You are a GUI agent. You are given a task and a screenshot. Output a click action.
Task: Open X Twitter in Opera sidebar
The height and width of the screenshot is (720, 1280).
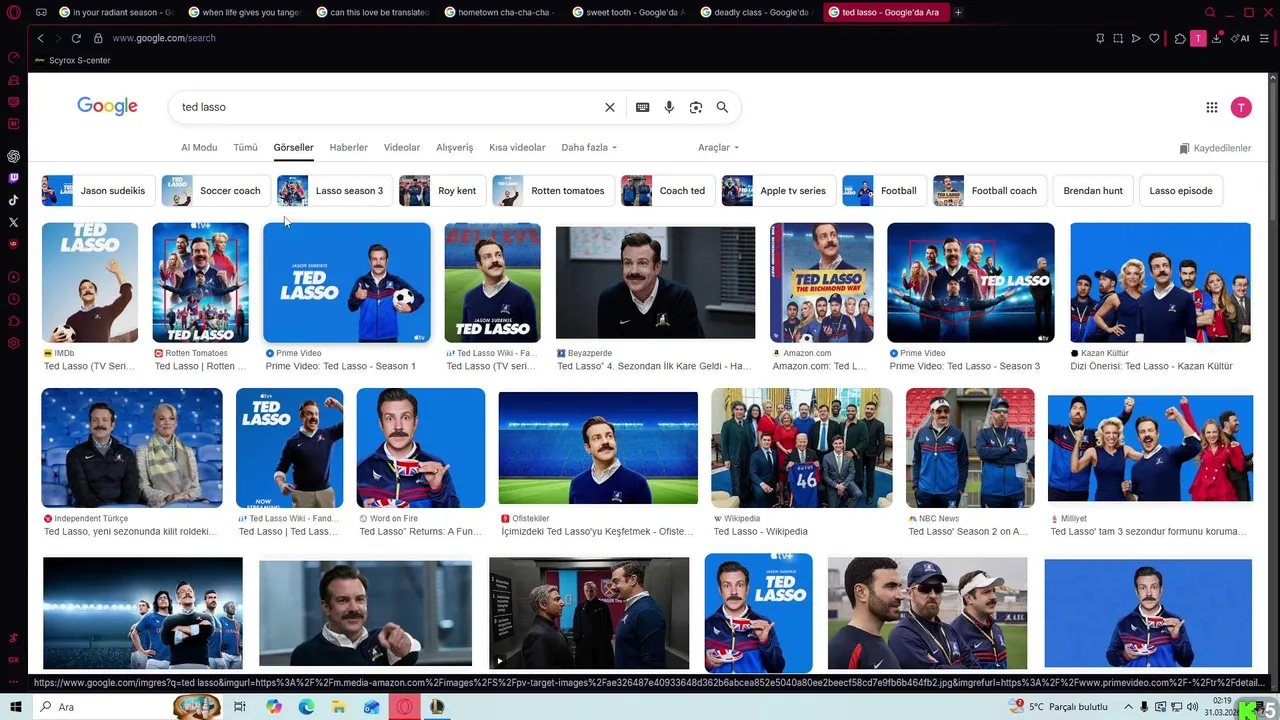coord(14,222)
